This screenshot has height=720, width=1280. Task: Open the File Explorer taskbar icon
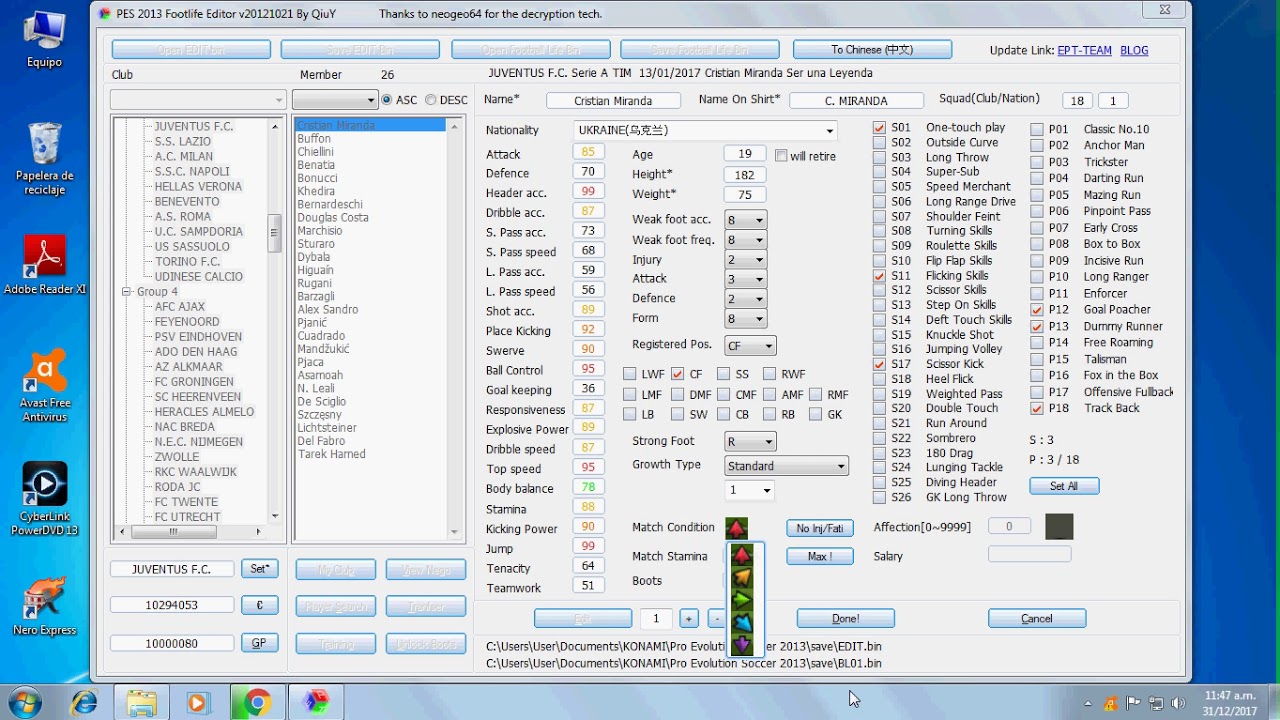click(x=141, y=703)
